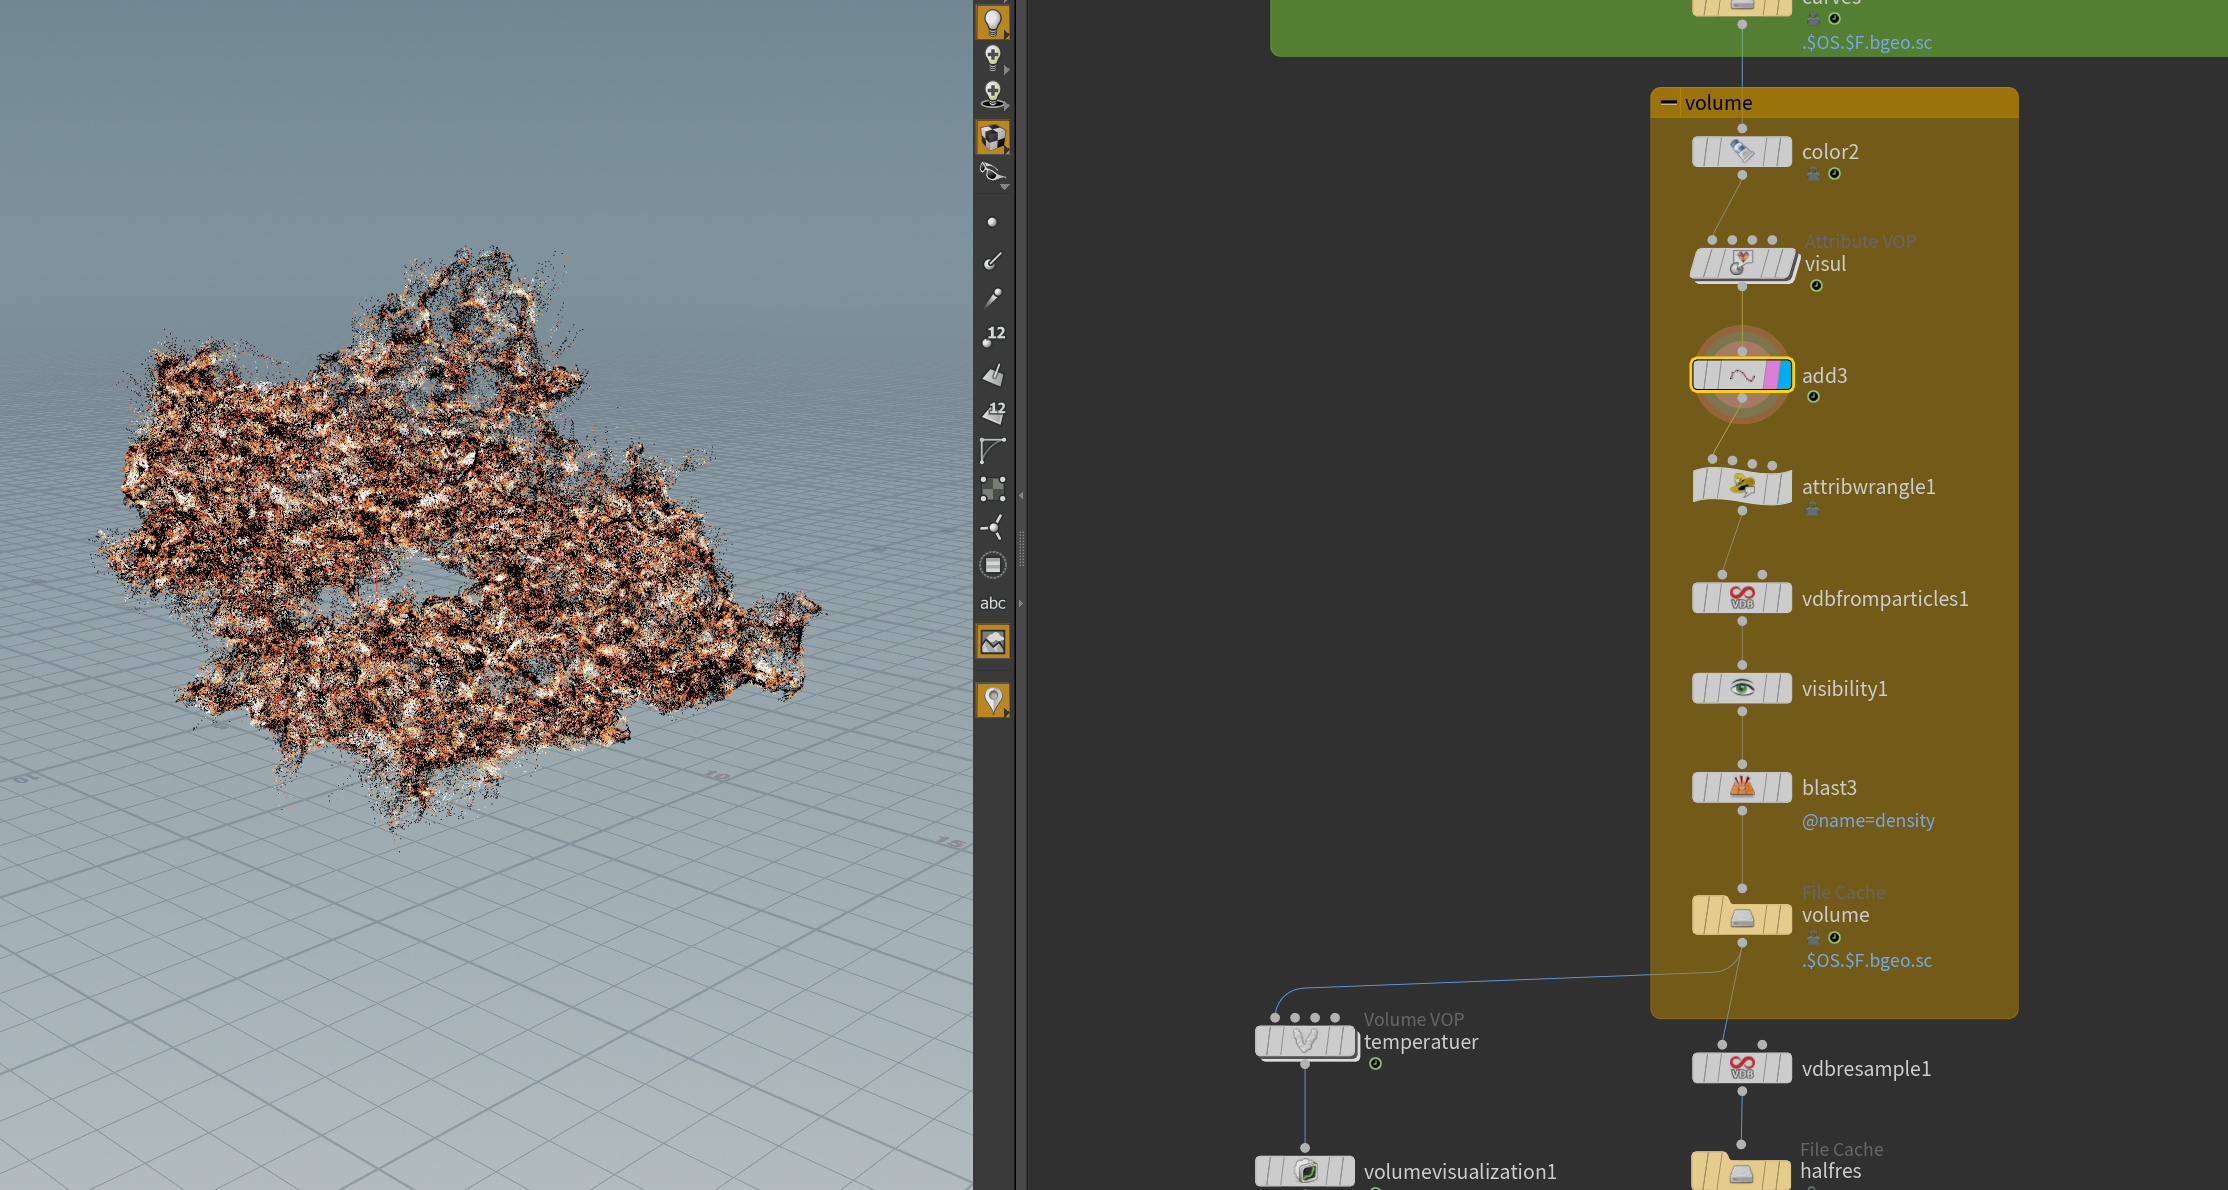Toggle the blue display flag on add3

tap(1785, 376)
